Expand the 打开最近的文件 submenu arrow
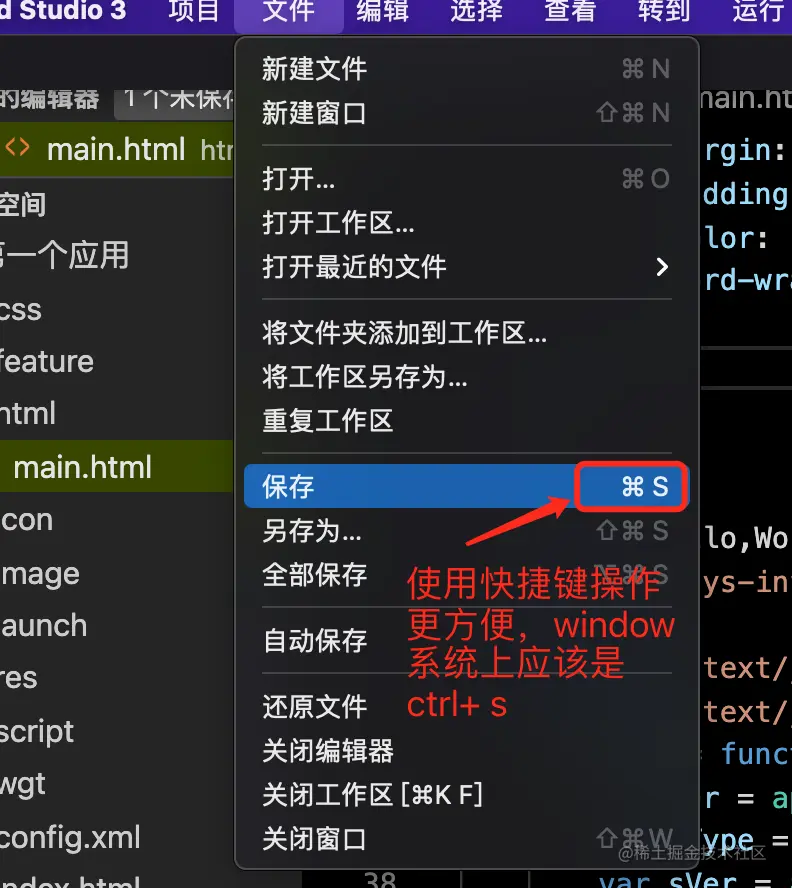792x888 pixels. (x=662, y=267)
